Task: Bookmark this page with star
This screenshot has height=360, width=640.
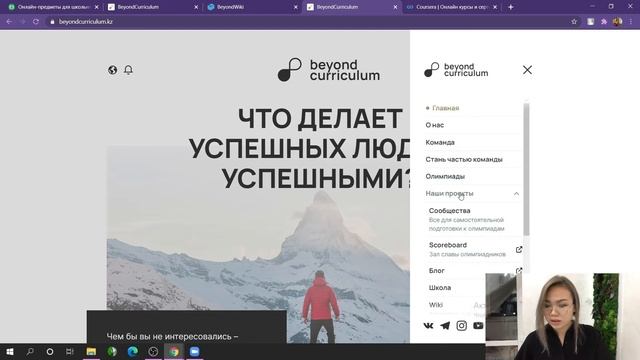Action: pos(574,22)
